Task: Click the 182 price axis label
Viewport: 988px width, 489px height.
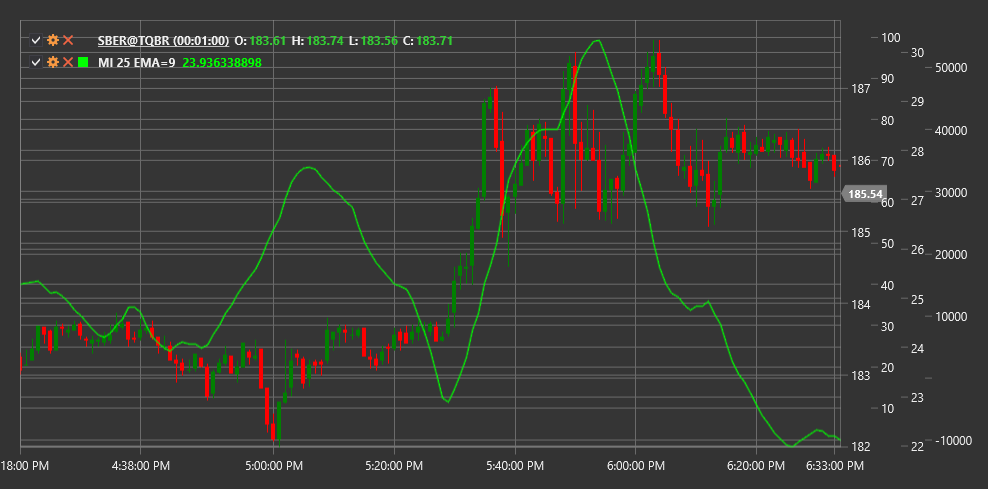Action: pyautogui.click(x=860, y=447)
